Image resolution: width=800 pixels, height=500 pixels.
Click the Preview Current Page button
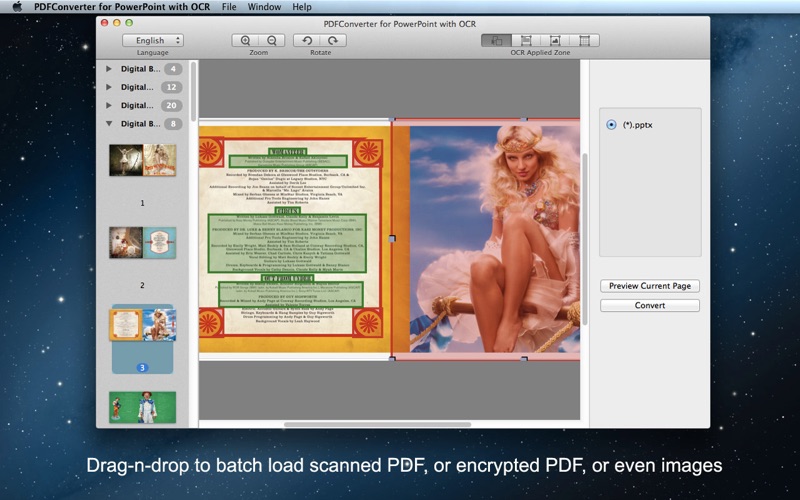click(x=649, y=286)
